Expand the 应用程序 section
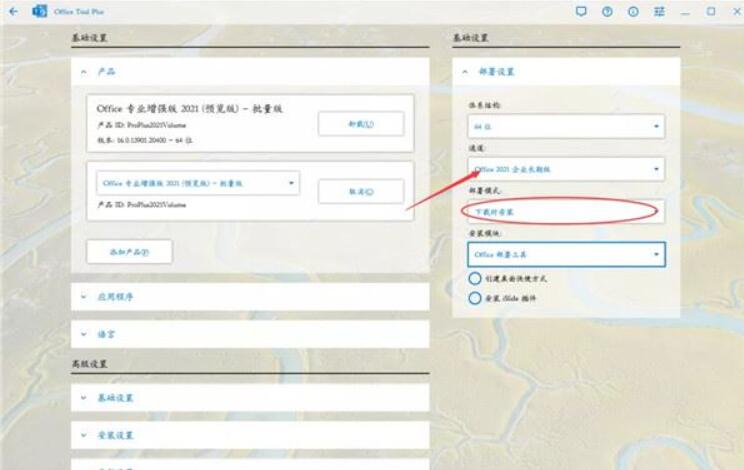Viewport: 744px width, 470px height. point(250,297)
